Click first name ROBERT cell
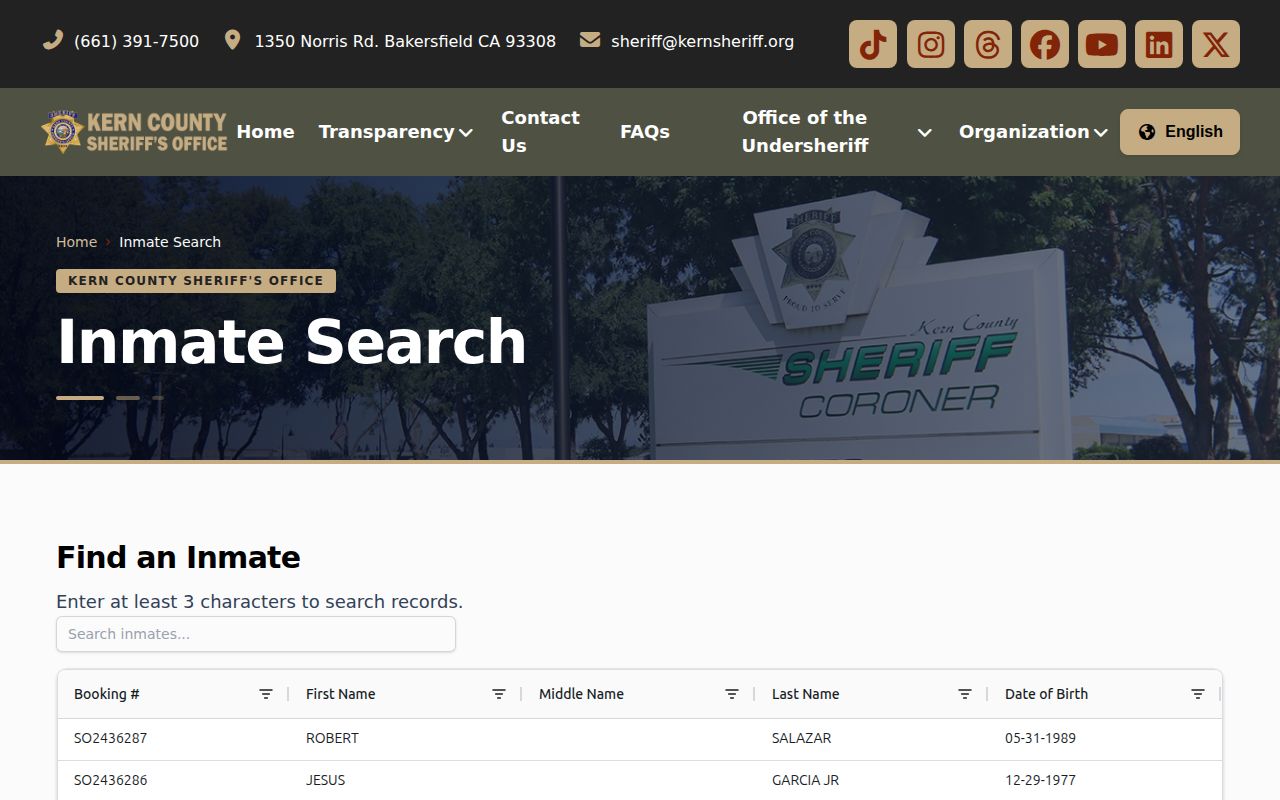This screenshot has width=1280, height=800. pyautogui.click(x=332, y=738)
